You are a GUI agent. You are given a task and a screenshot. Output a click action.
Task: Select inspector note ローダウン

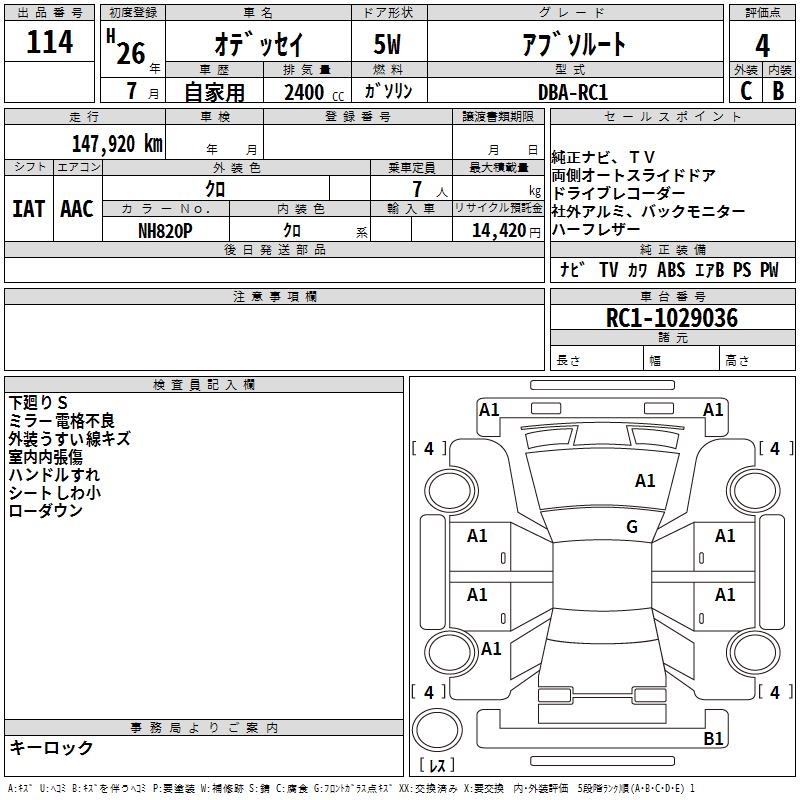click(45, 510)
